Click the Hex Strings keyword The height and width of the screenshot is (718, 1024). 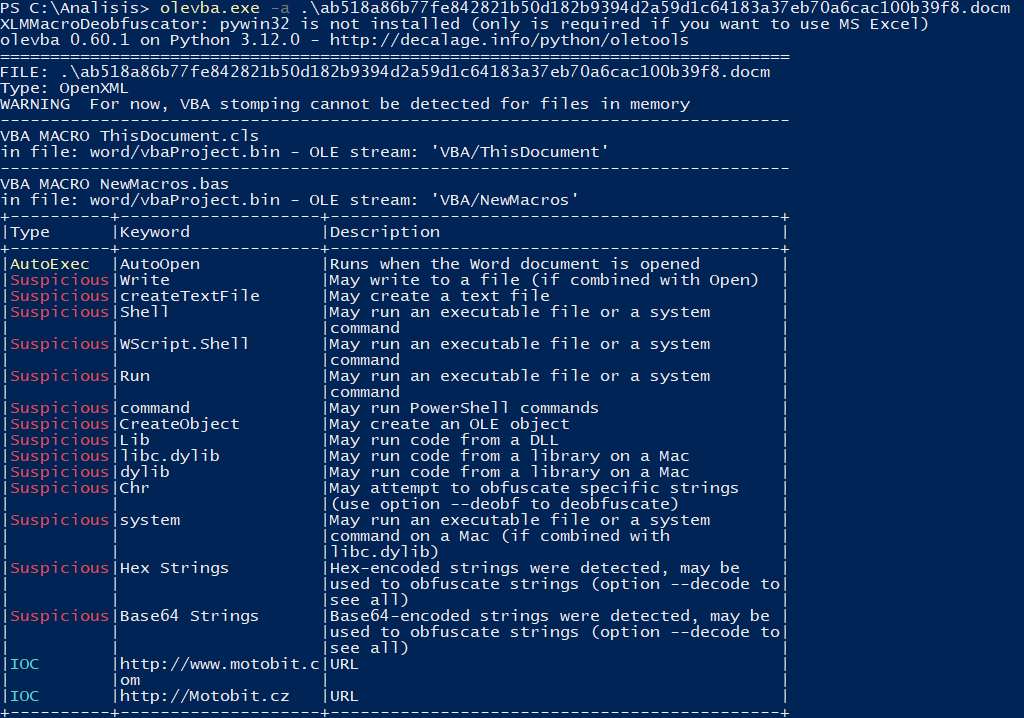pyautogui.click(x=175, y=568)
